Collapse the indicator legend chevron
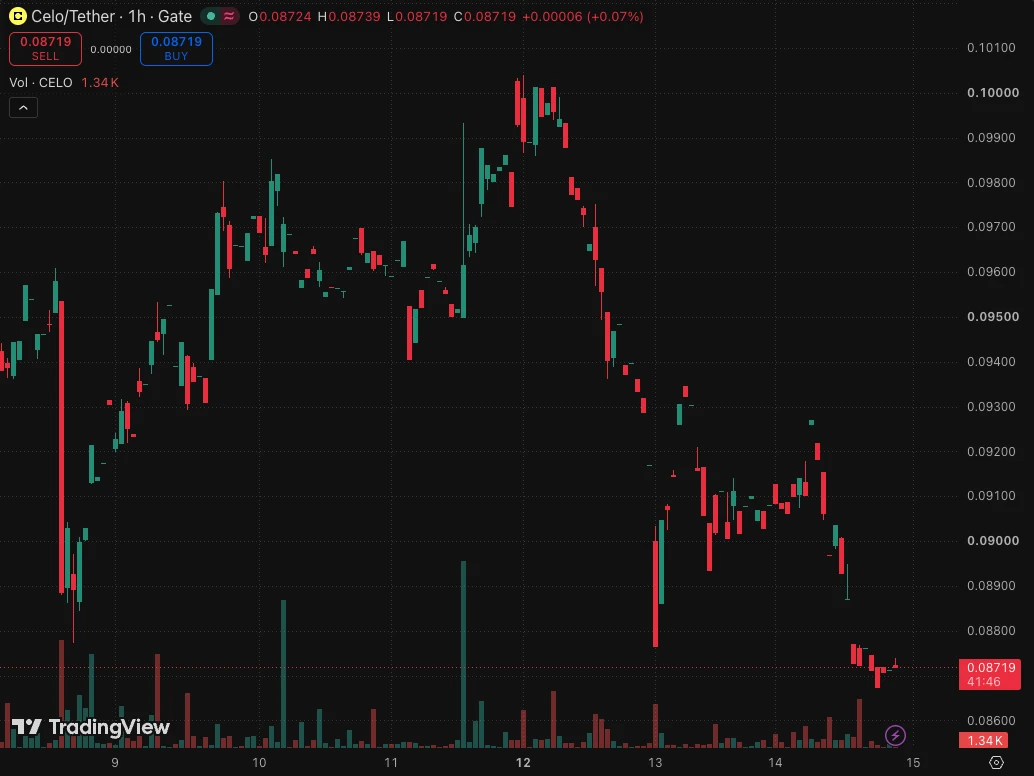Screen dimensions: 1034x776 point(23,107)
